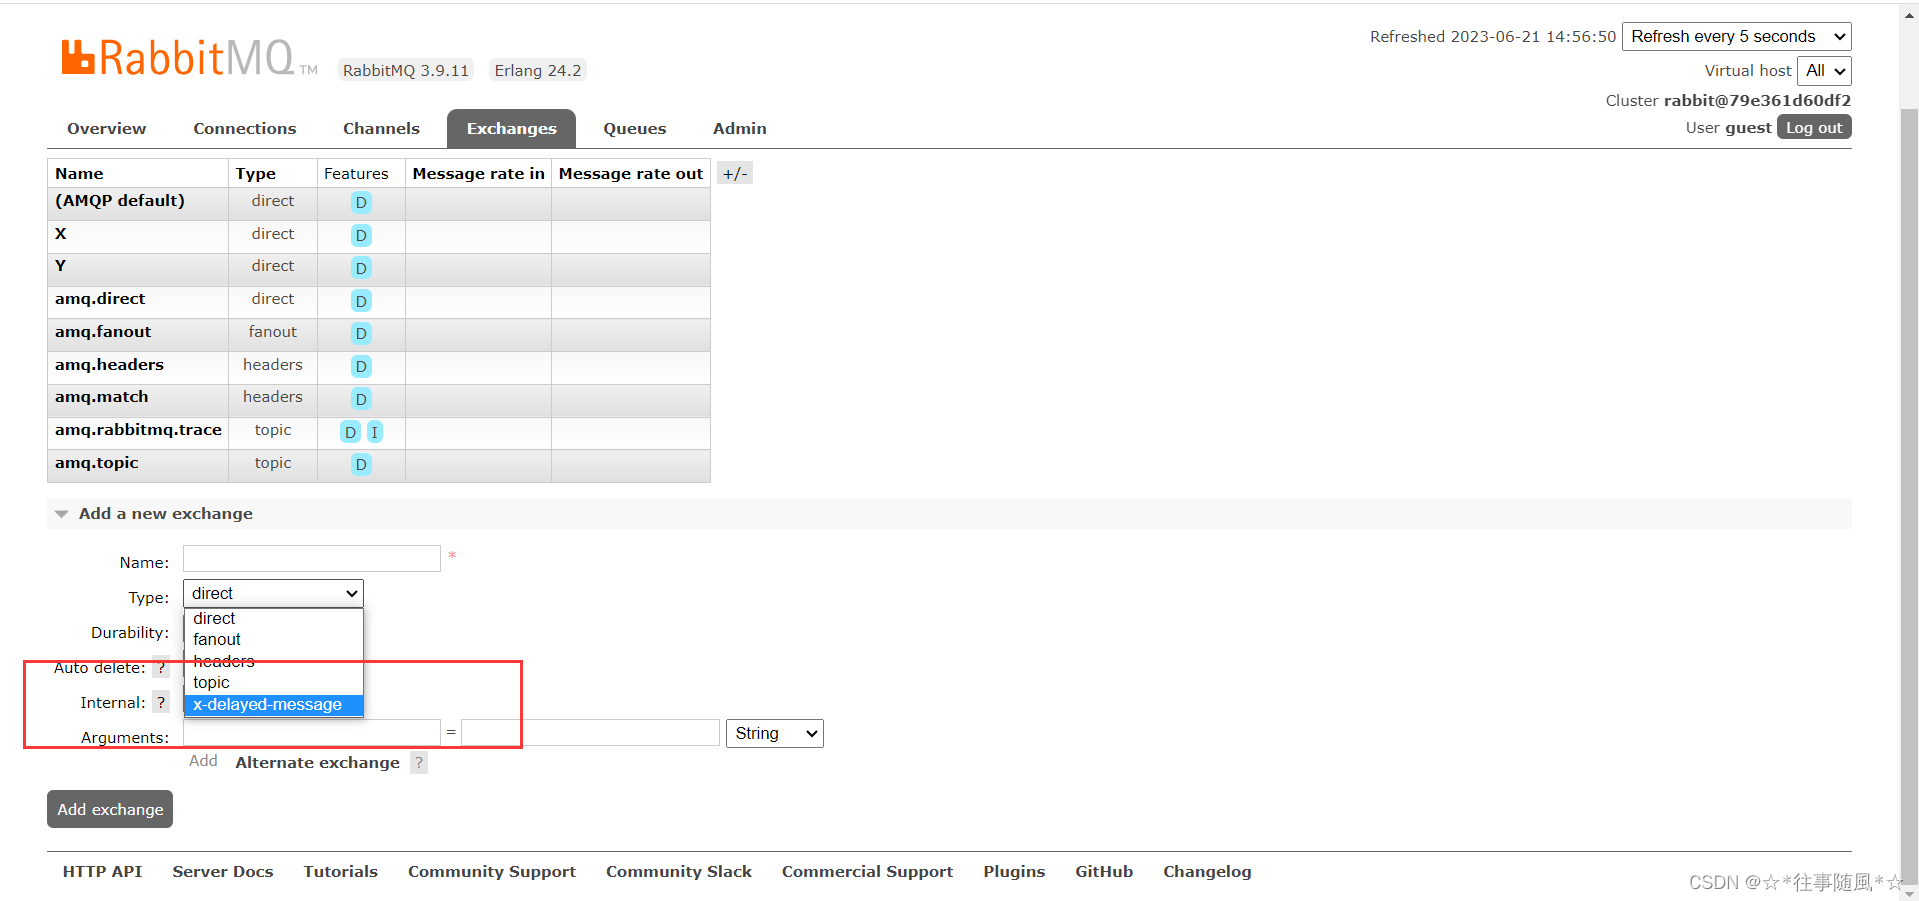Open the amq.match exchange
The image size is (1919, 901).
tap(101, 396)
